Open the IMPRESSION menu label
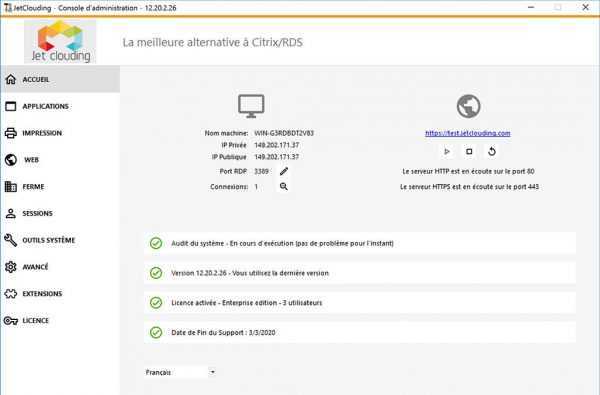Image resolution: width=600 pixels, height=395 pixels. (42, 133)
